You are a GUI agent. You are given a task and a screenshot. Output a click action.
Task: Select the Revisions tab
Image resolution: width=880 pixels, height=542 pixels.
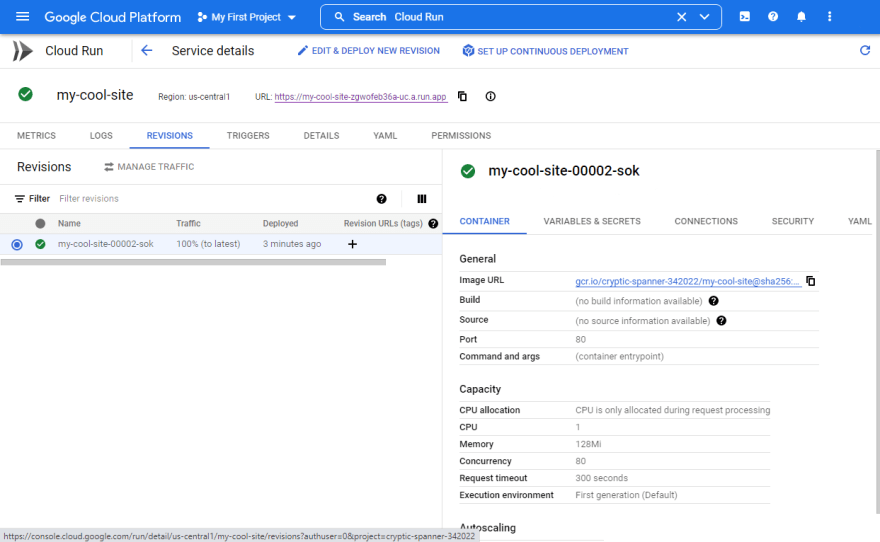coord(169,136)
